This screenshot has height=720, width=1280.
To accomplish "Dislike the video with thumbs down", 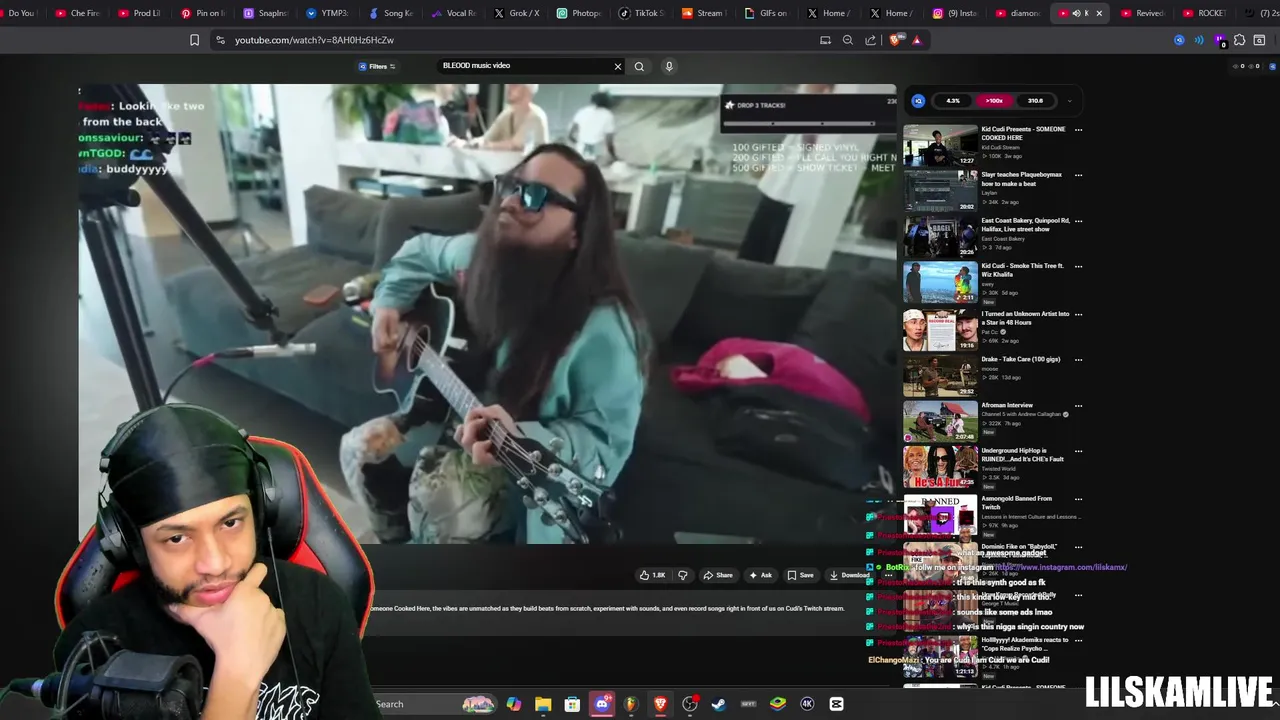I will click(x=683, y=575).
